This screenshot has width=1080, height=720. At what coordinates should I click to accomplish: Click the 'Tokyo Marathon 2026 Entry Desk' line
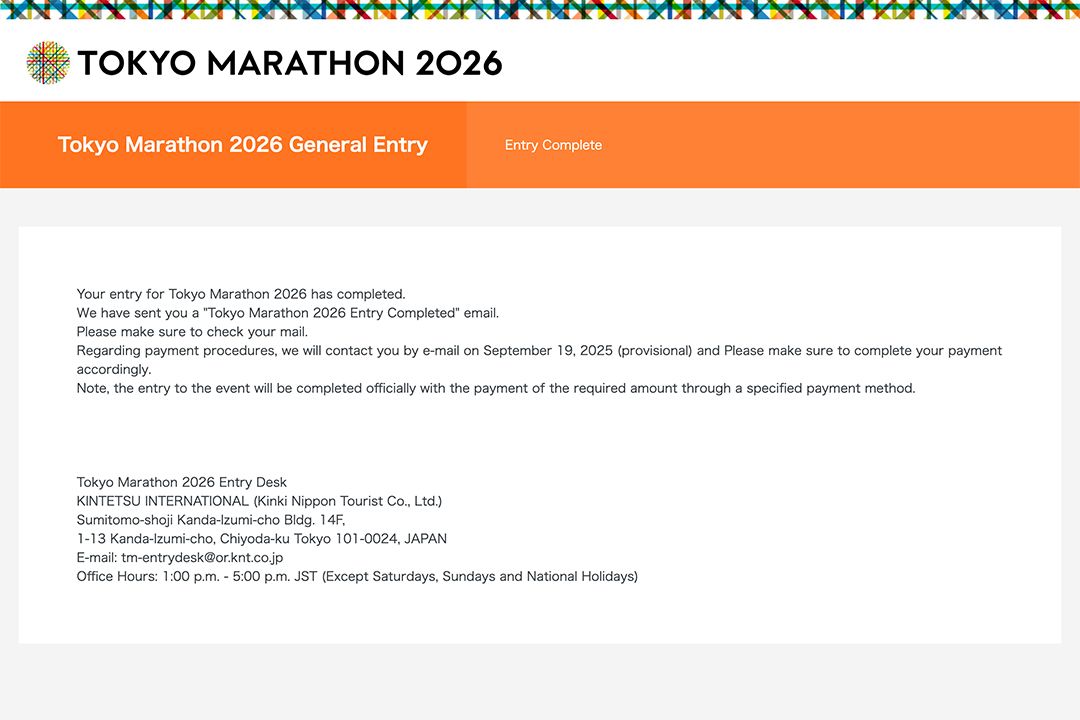click(x=181, y=482)
